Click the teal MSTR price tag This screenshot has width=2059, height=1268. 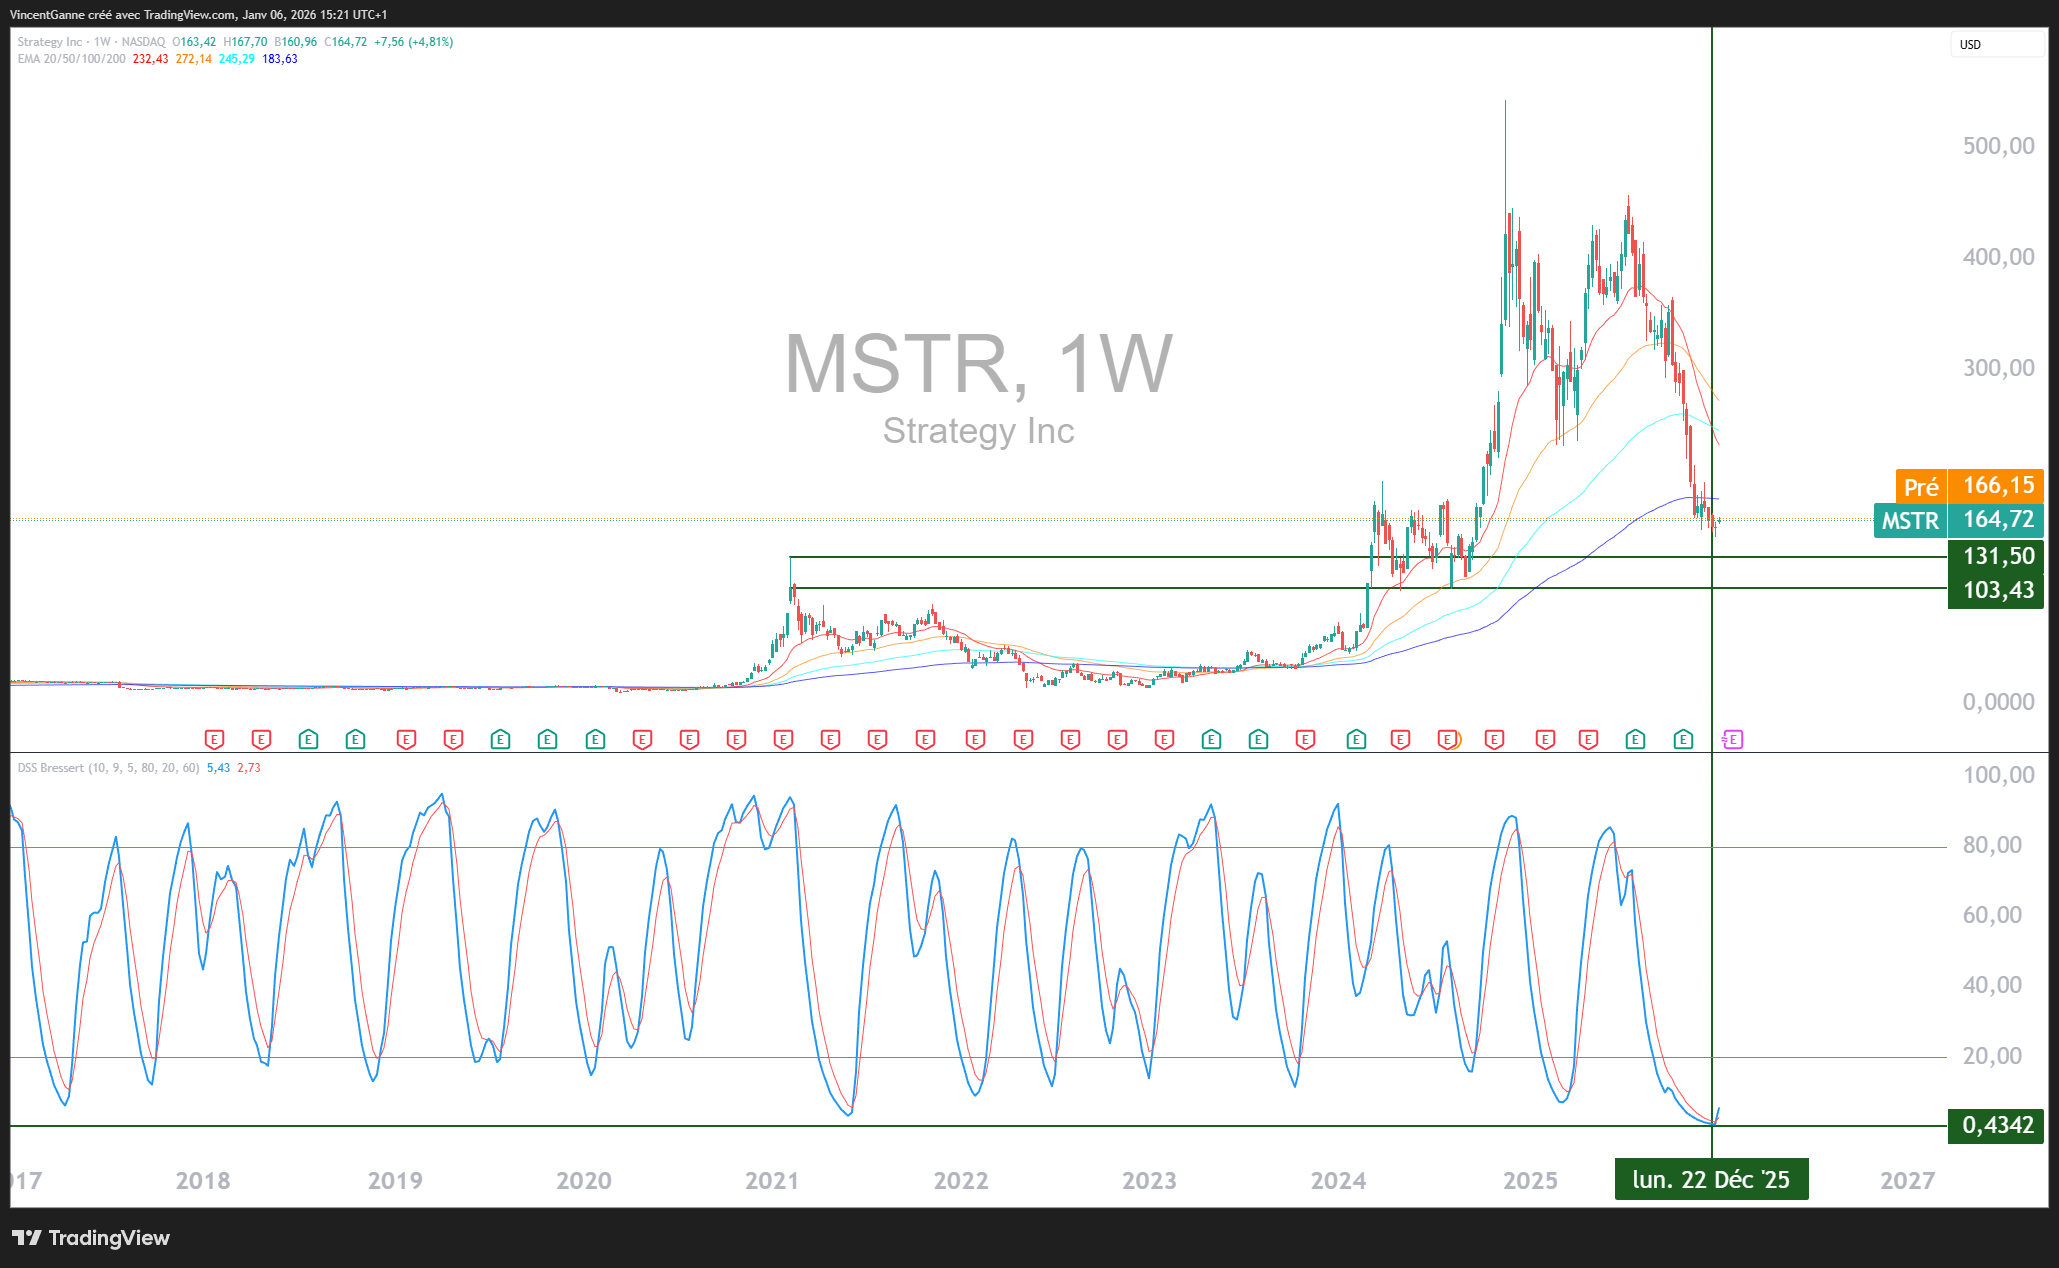tap(1910, 521)
